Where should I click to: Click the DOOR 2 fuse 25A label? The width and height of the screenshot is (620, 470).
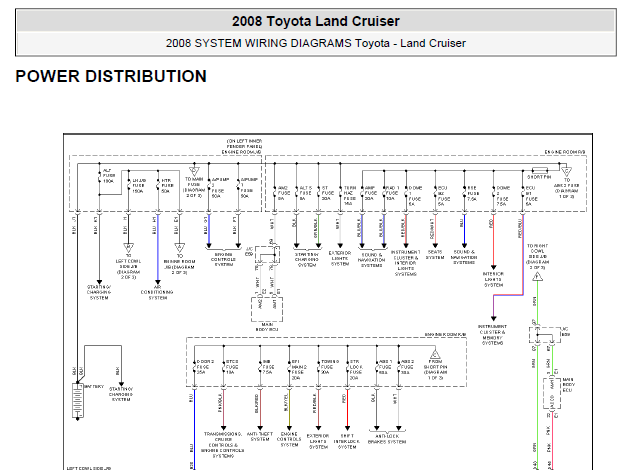[x=206, y=367]
